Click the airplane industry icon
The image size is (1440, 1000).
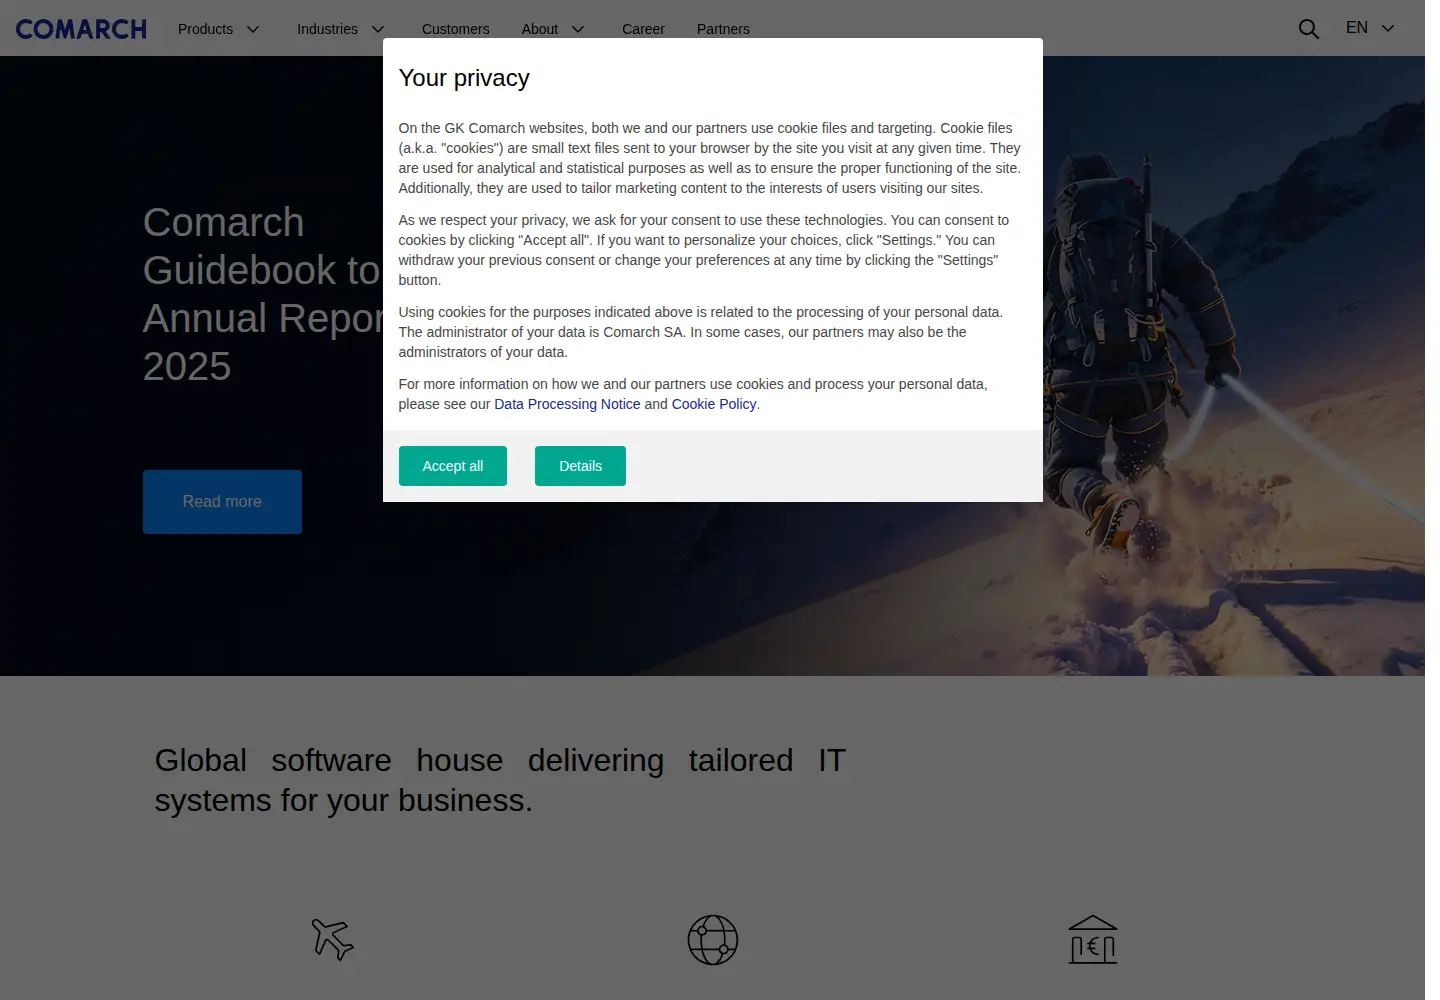332,940
